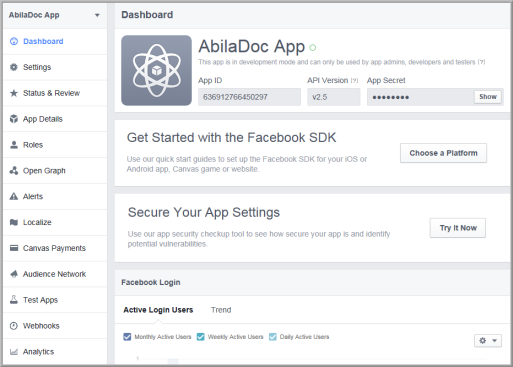Screen dimensions: 513x367
Task: Disable Daily Active Users checkbox
Action: (273, 337)
